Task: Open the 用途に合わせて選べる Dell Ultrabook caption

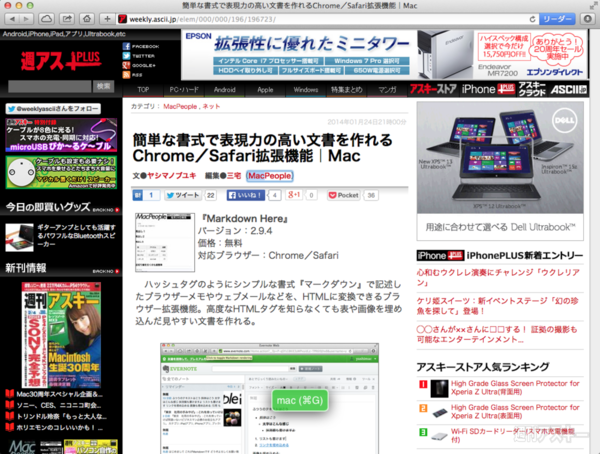Action: point(500,227)
